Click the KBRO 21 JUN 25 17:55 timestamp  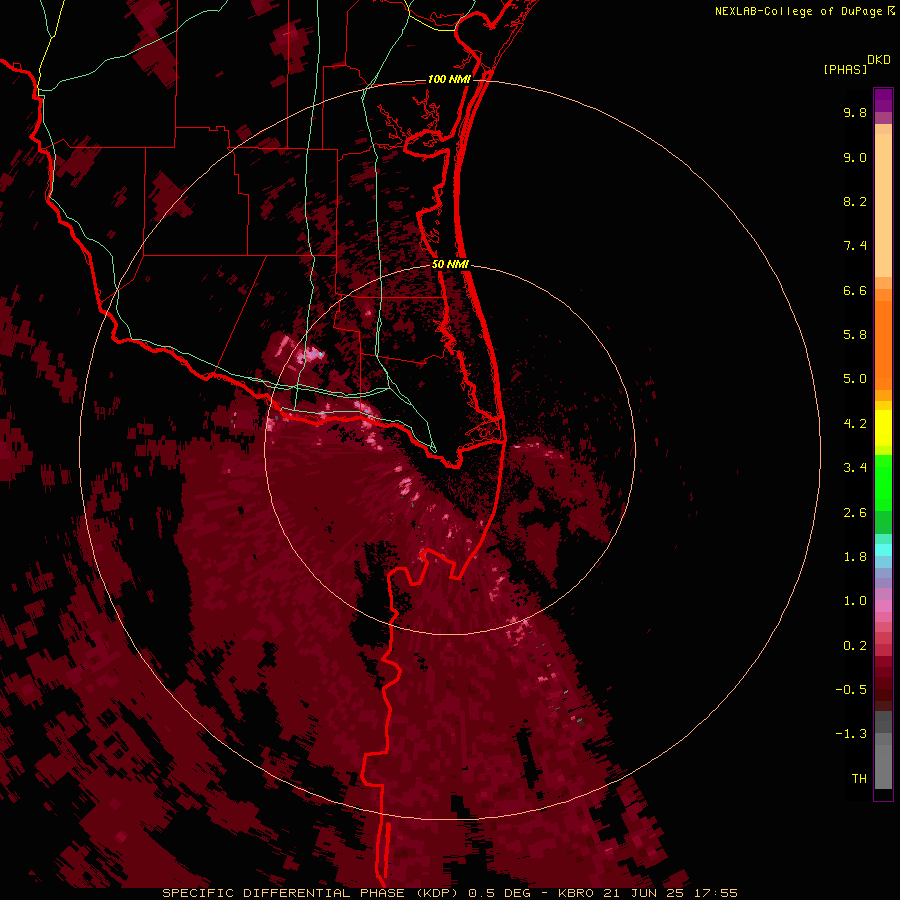[648, 893]
